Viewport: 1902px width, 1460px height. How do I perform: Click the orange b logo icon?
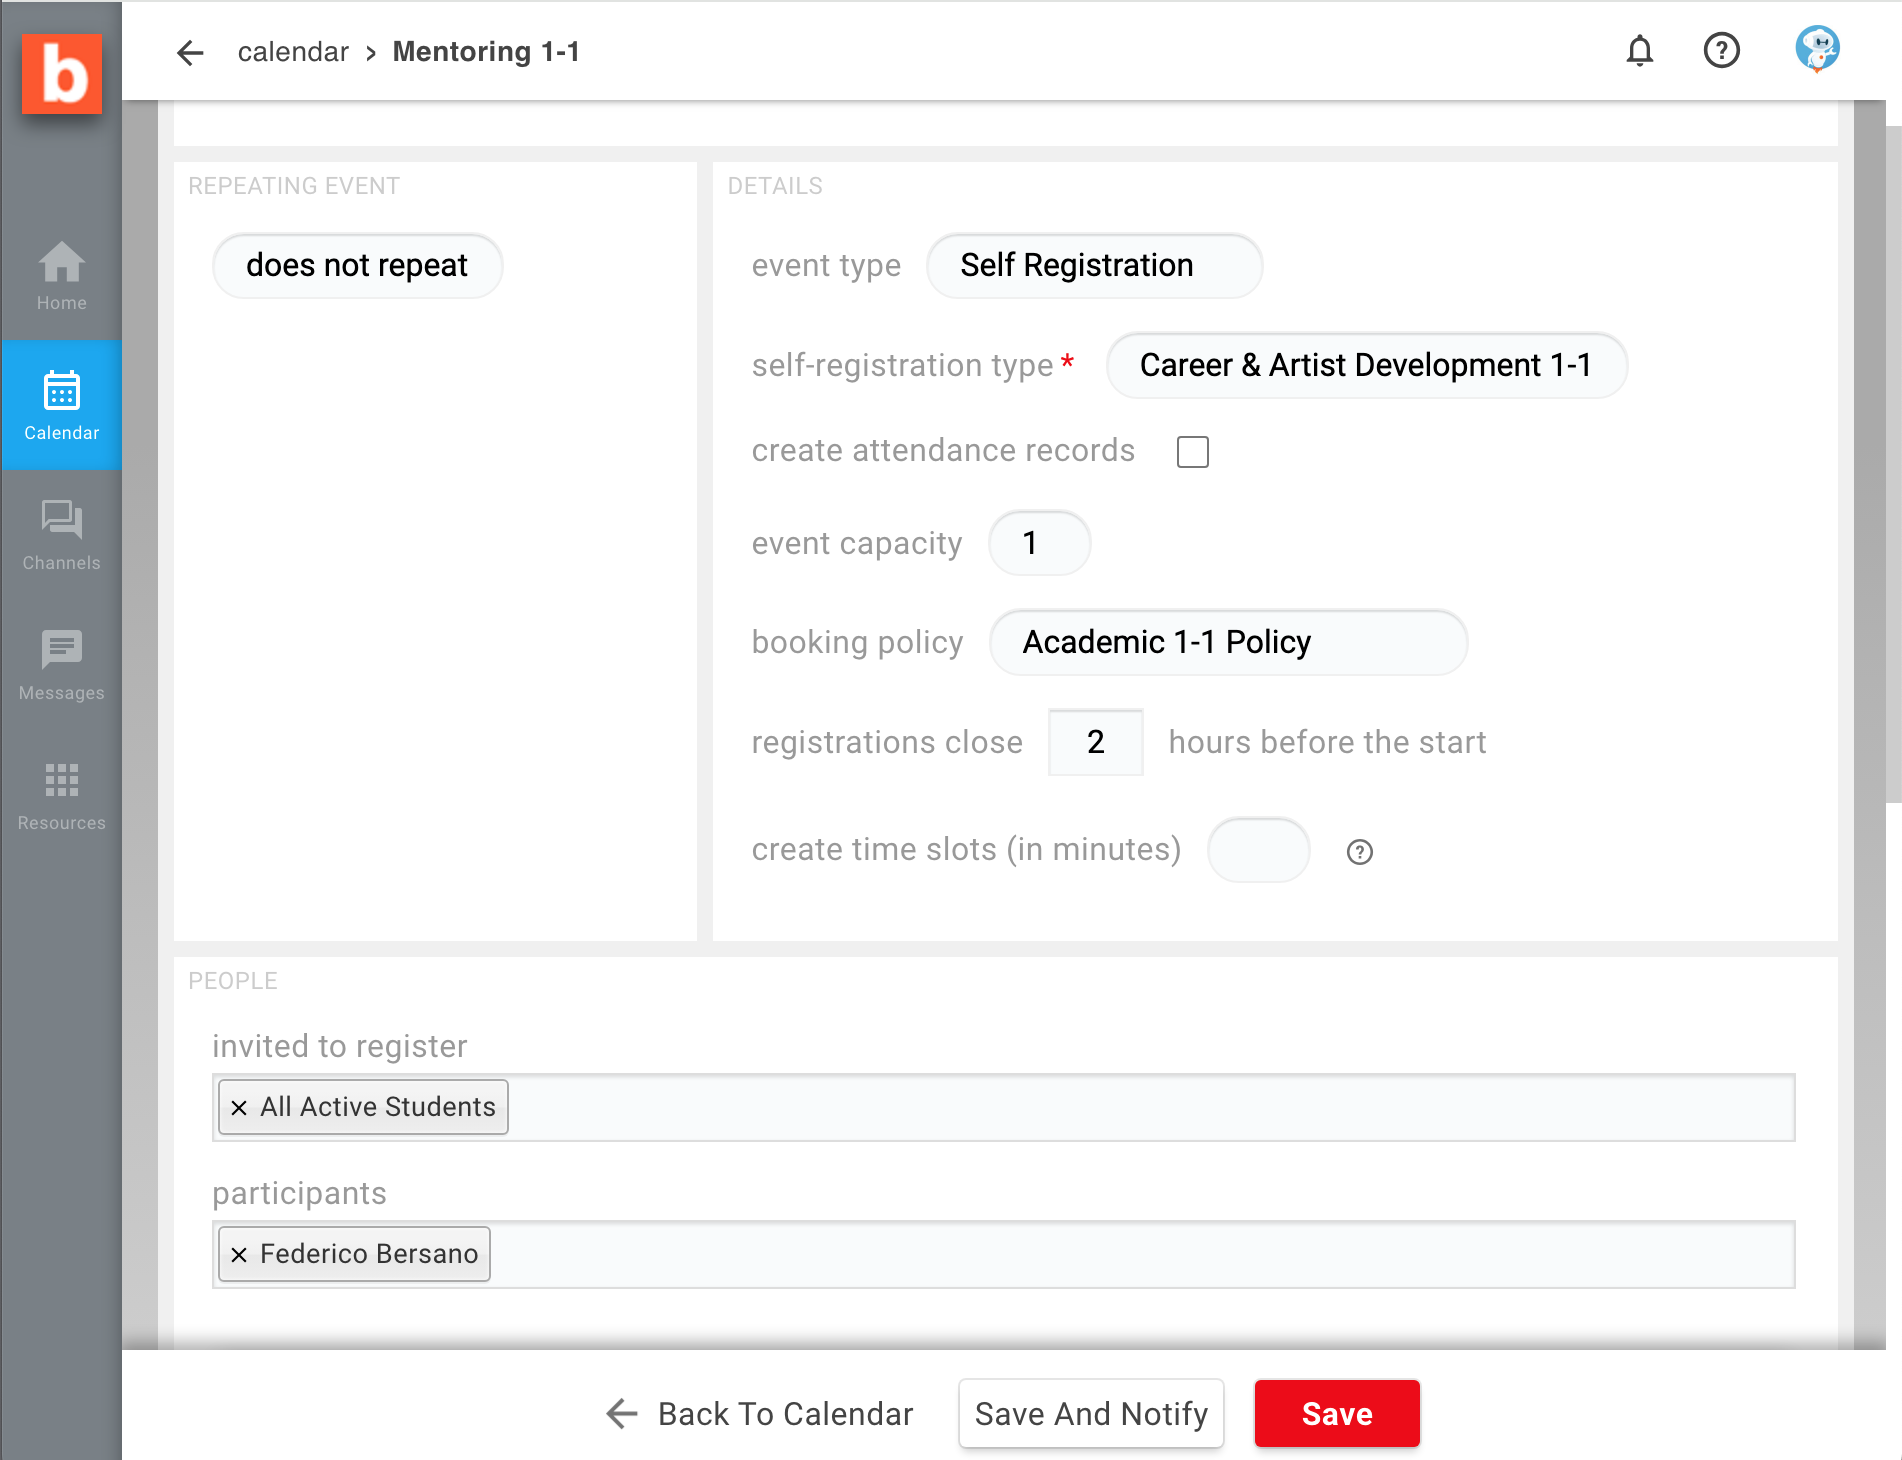(62, 74)
